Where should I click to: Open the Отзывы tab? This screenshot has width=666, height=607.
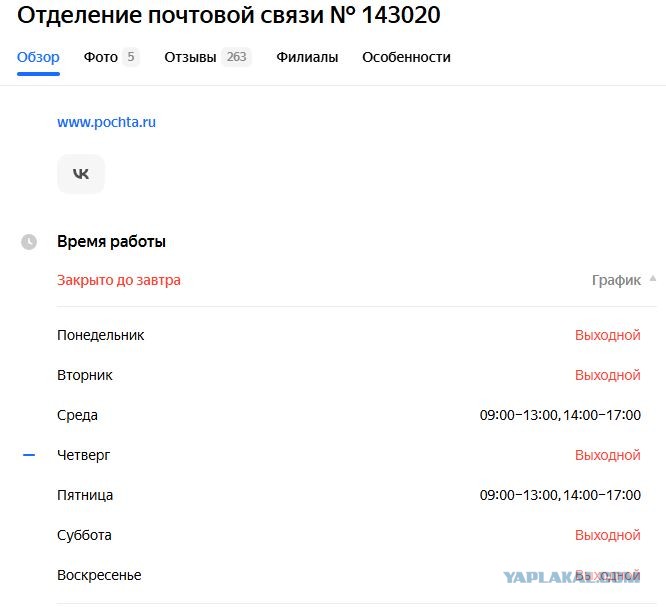point(190,57)
